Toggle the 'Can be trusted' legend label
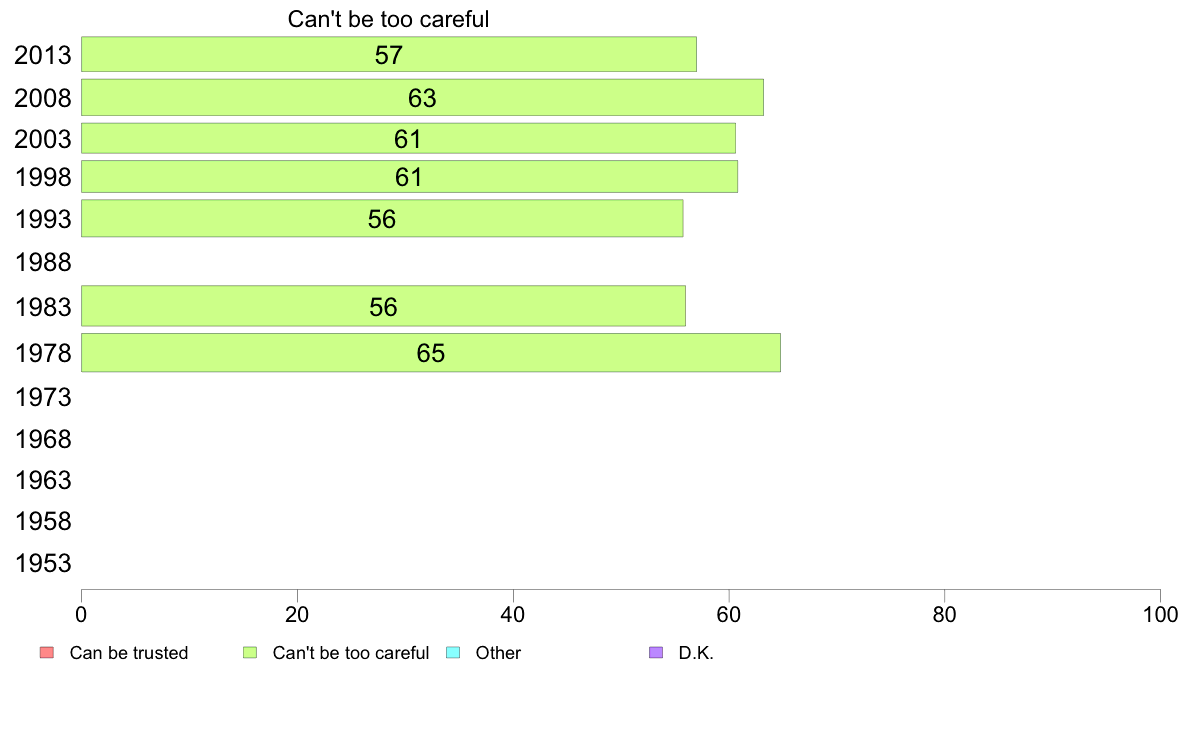Image resolution: width=1188 pixels, height=736 pixels. coord(129,653)
